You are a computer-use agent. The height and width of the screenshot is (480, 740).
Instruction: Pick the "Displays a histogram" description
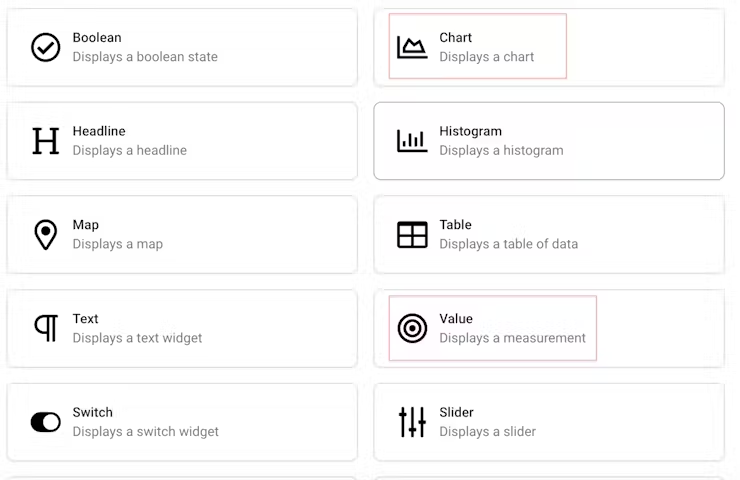(501, 151)
